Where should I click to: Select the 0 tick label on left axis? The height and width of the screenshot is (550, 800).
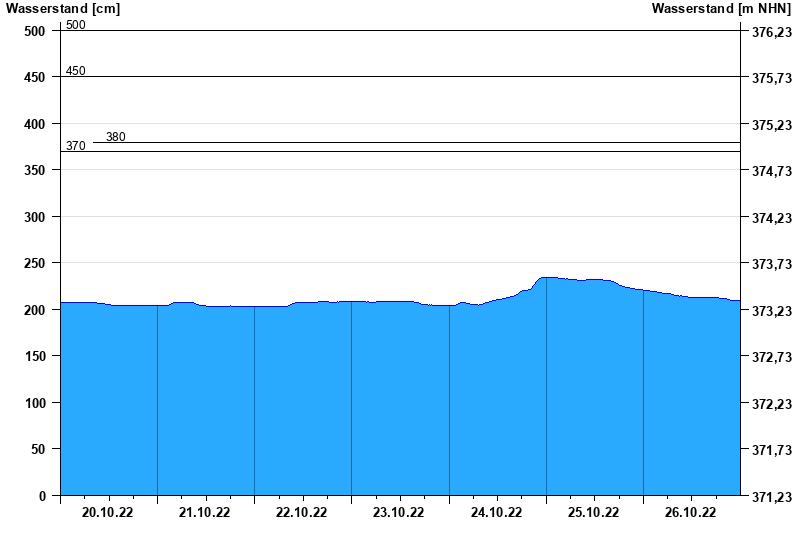42,496
